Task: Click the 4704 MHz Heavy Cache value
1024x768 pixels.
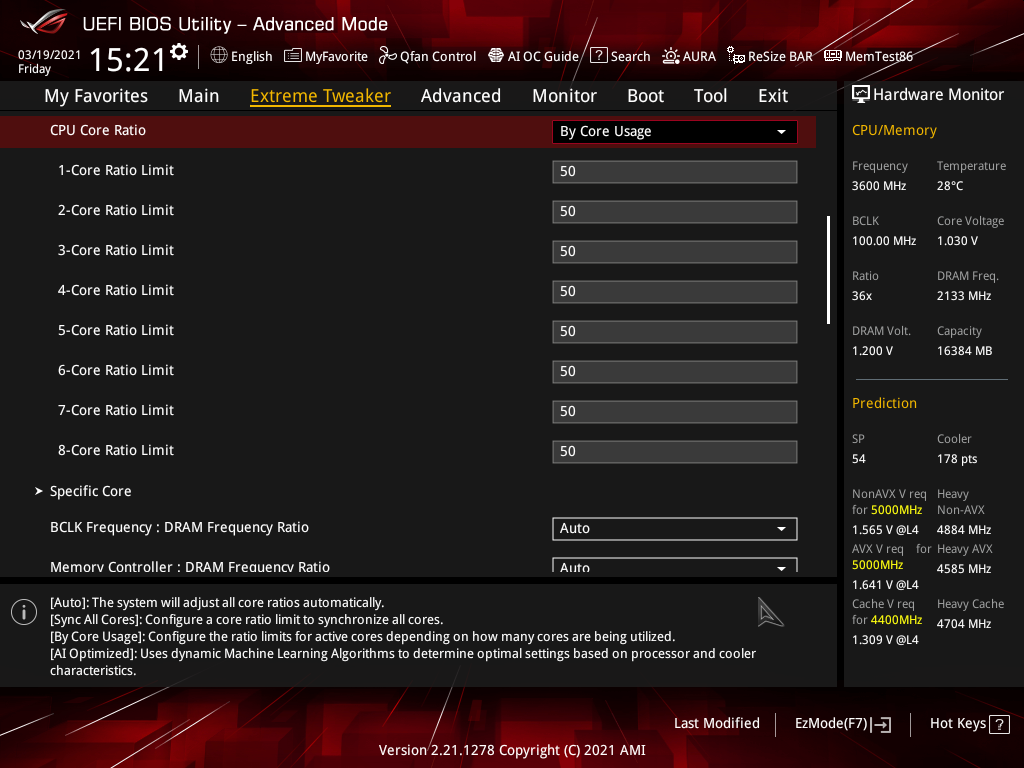Action: pyautogui.click(x=964, y=624)
